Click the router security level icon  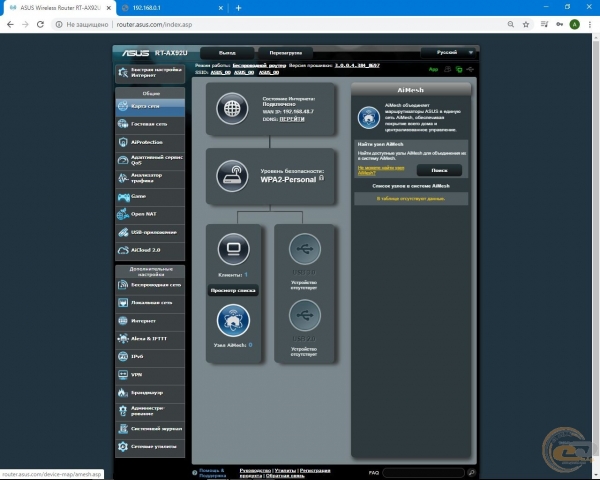tap(232, 176)
